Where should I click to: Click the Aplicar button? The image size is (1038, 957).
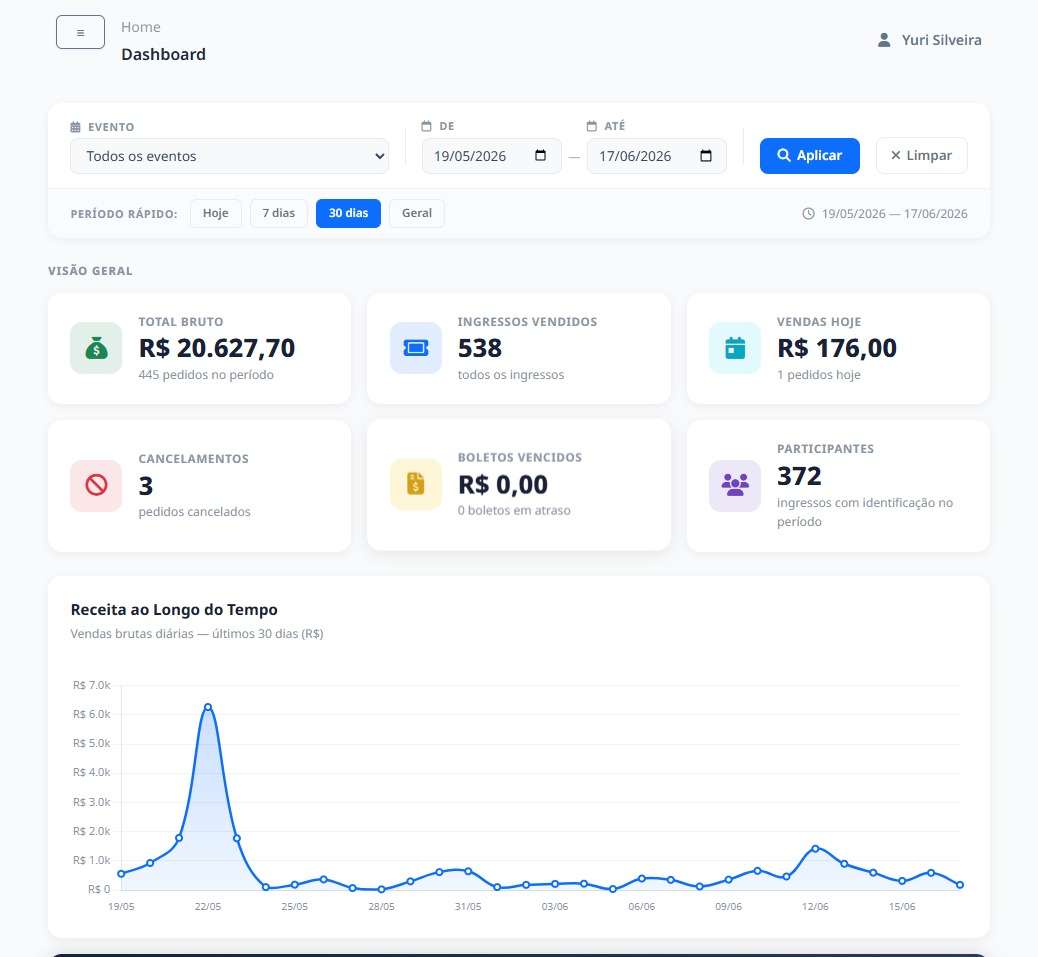tap(810, 156)
